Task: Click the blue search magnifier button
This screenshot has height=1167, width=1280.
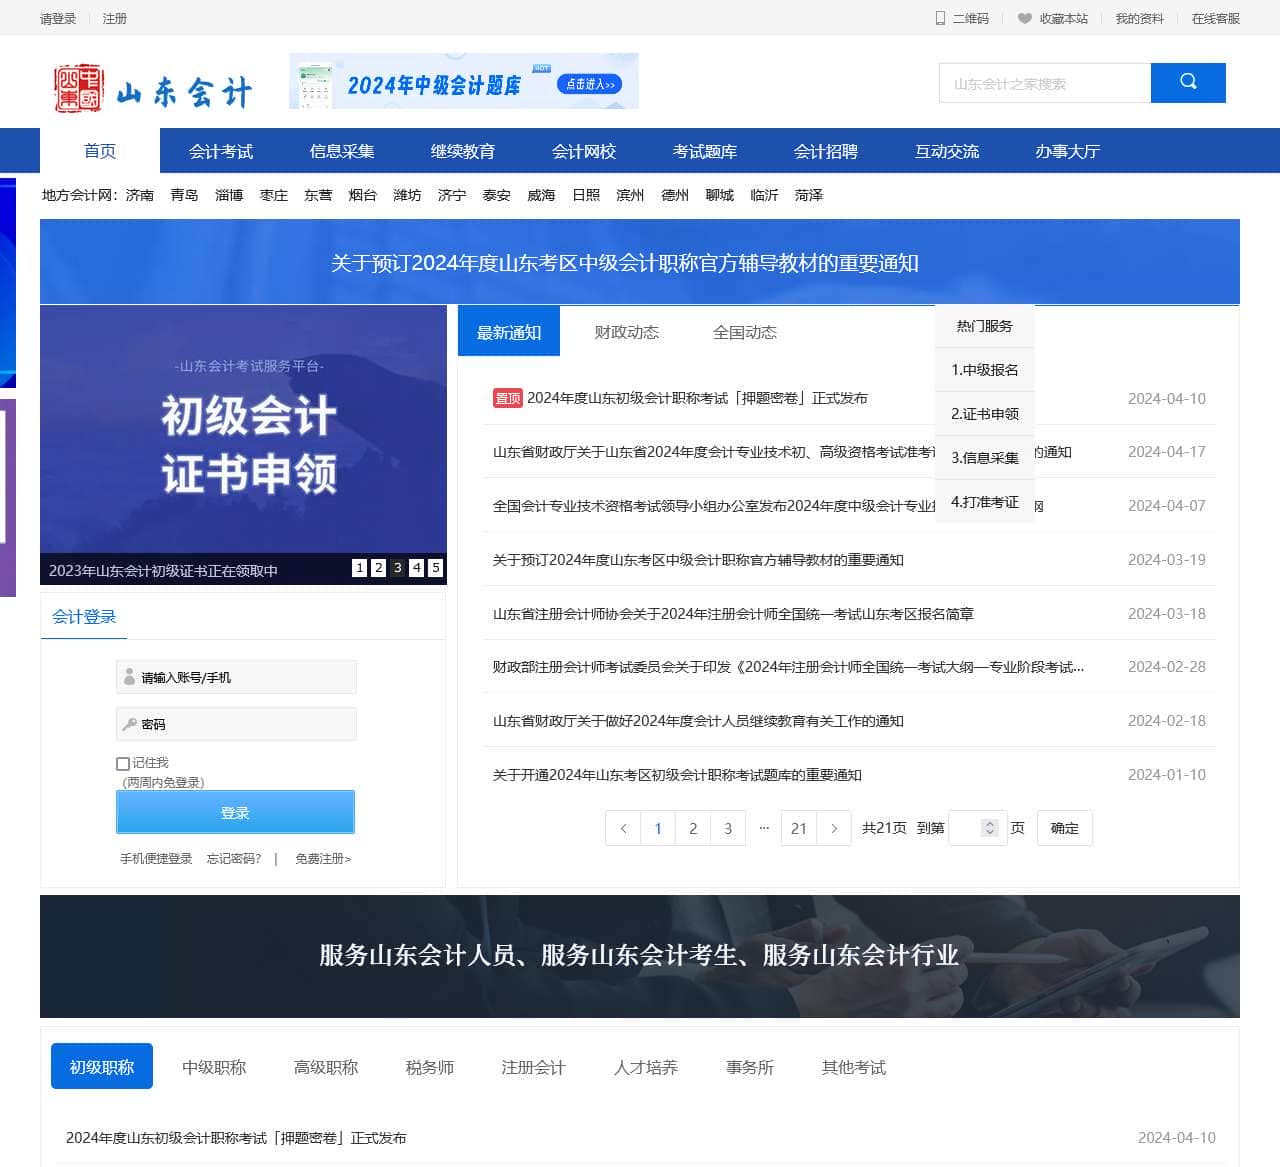Action: pos(1187,83)
